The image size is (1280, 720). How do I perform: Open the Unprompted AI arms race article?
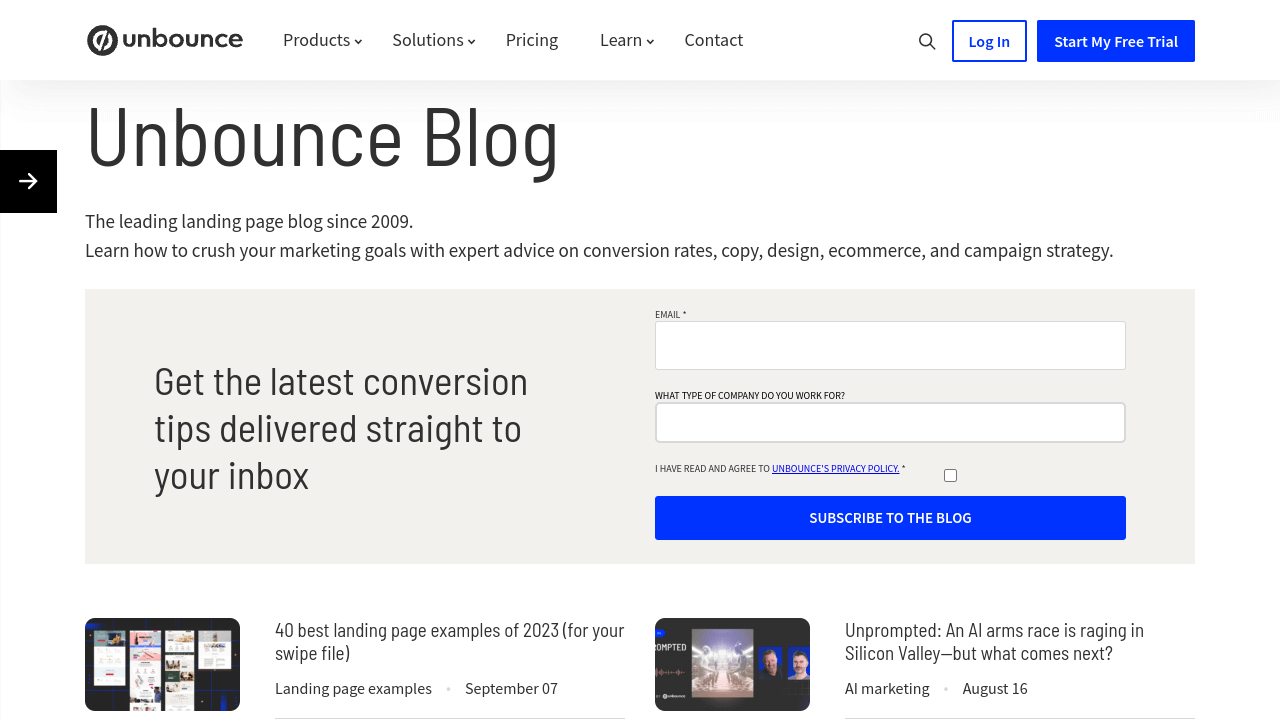click(994, 641)
